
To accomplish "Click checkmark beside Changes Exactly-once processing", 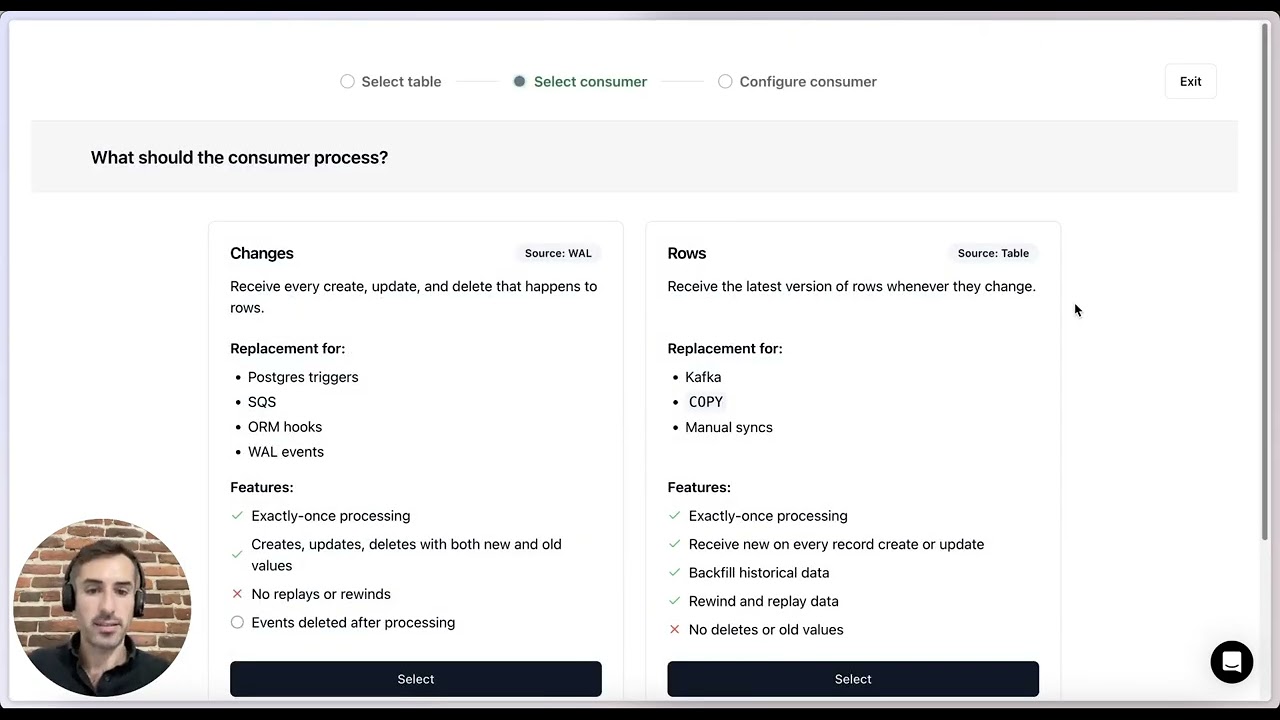I will point(237,516).
